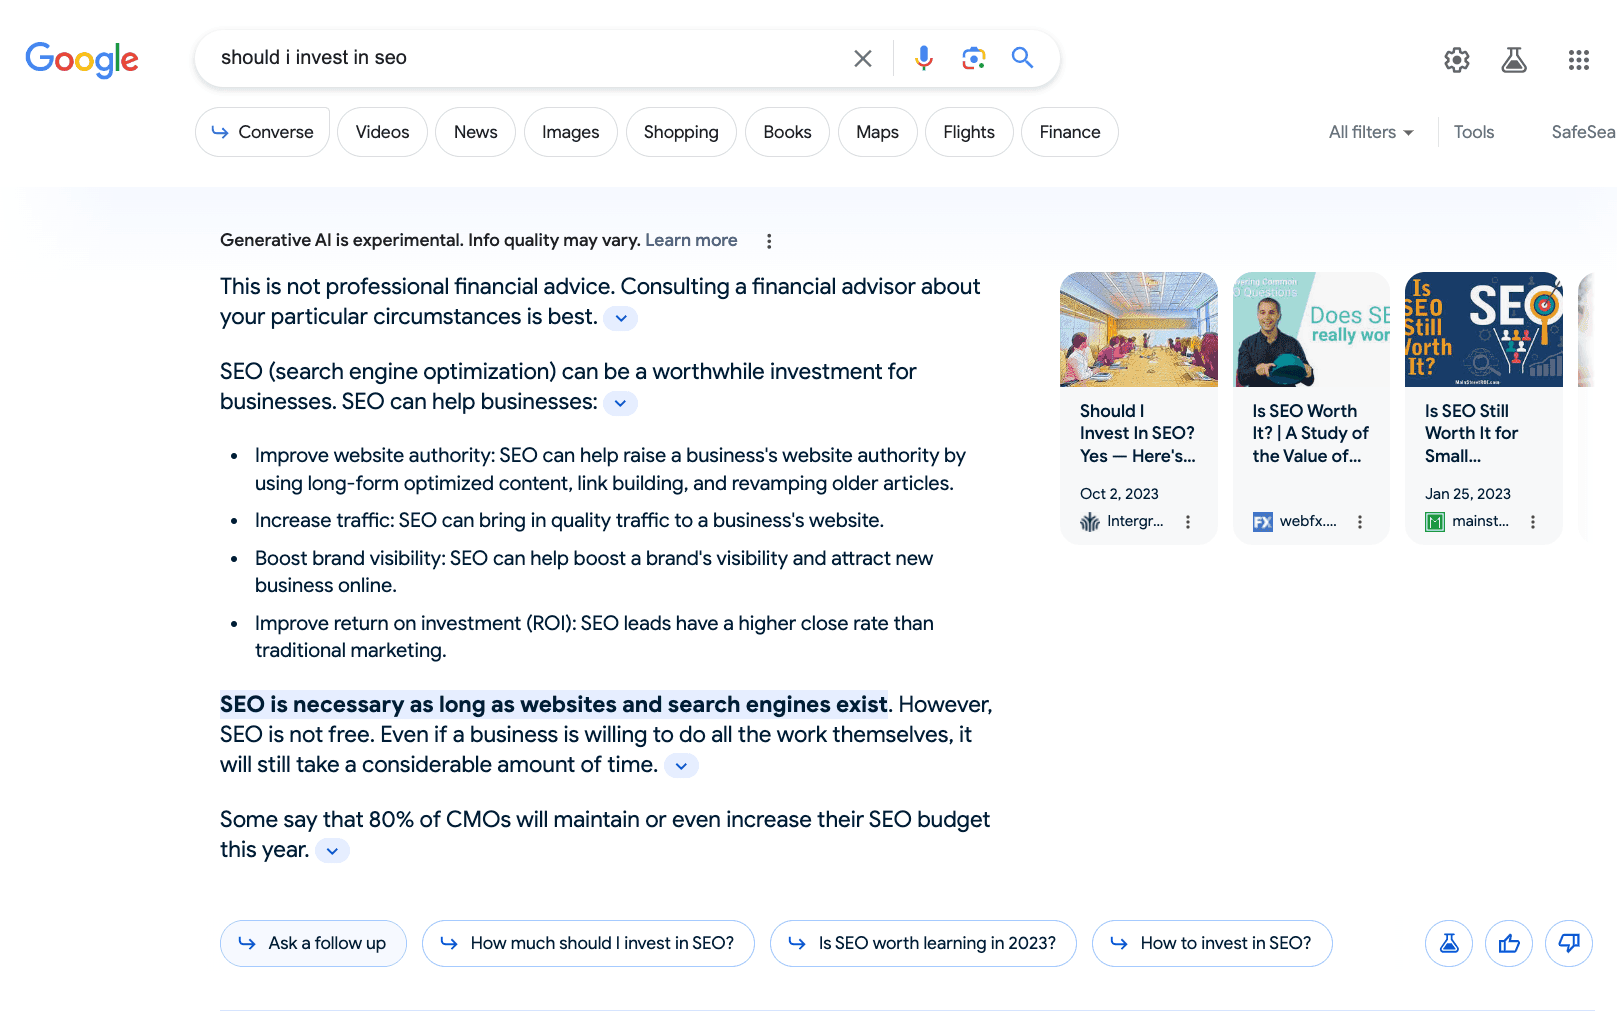Clear the search query text
This screenshot has height=1028, width=1617.
(862, 59)
